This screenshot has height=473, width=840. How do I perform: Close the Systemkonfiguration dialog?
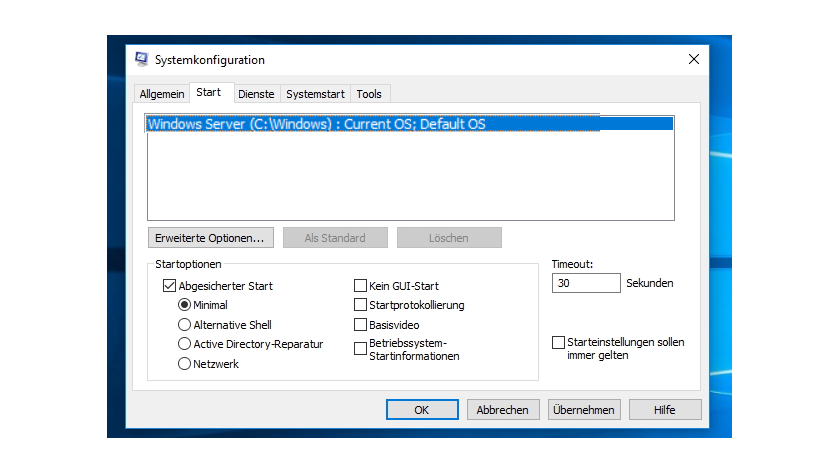(694, 59)
